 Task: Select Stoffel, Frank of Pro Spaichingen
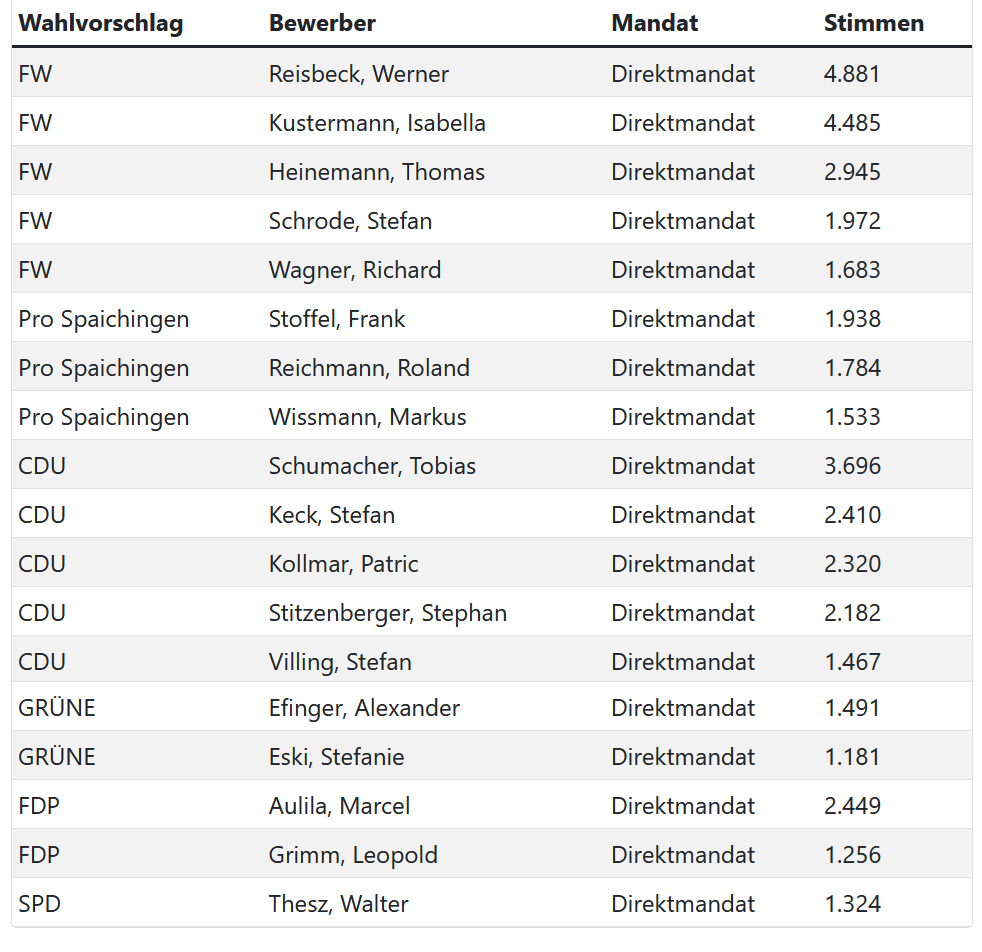[337, 319]
